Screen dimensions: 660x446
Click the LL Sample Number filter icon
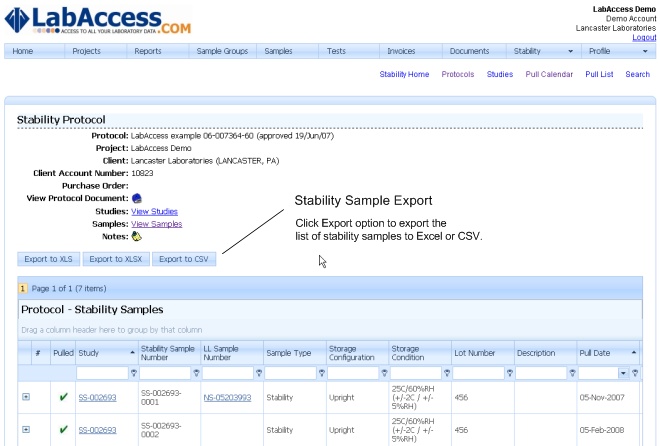(258, 372)
